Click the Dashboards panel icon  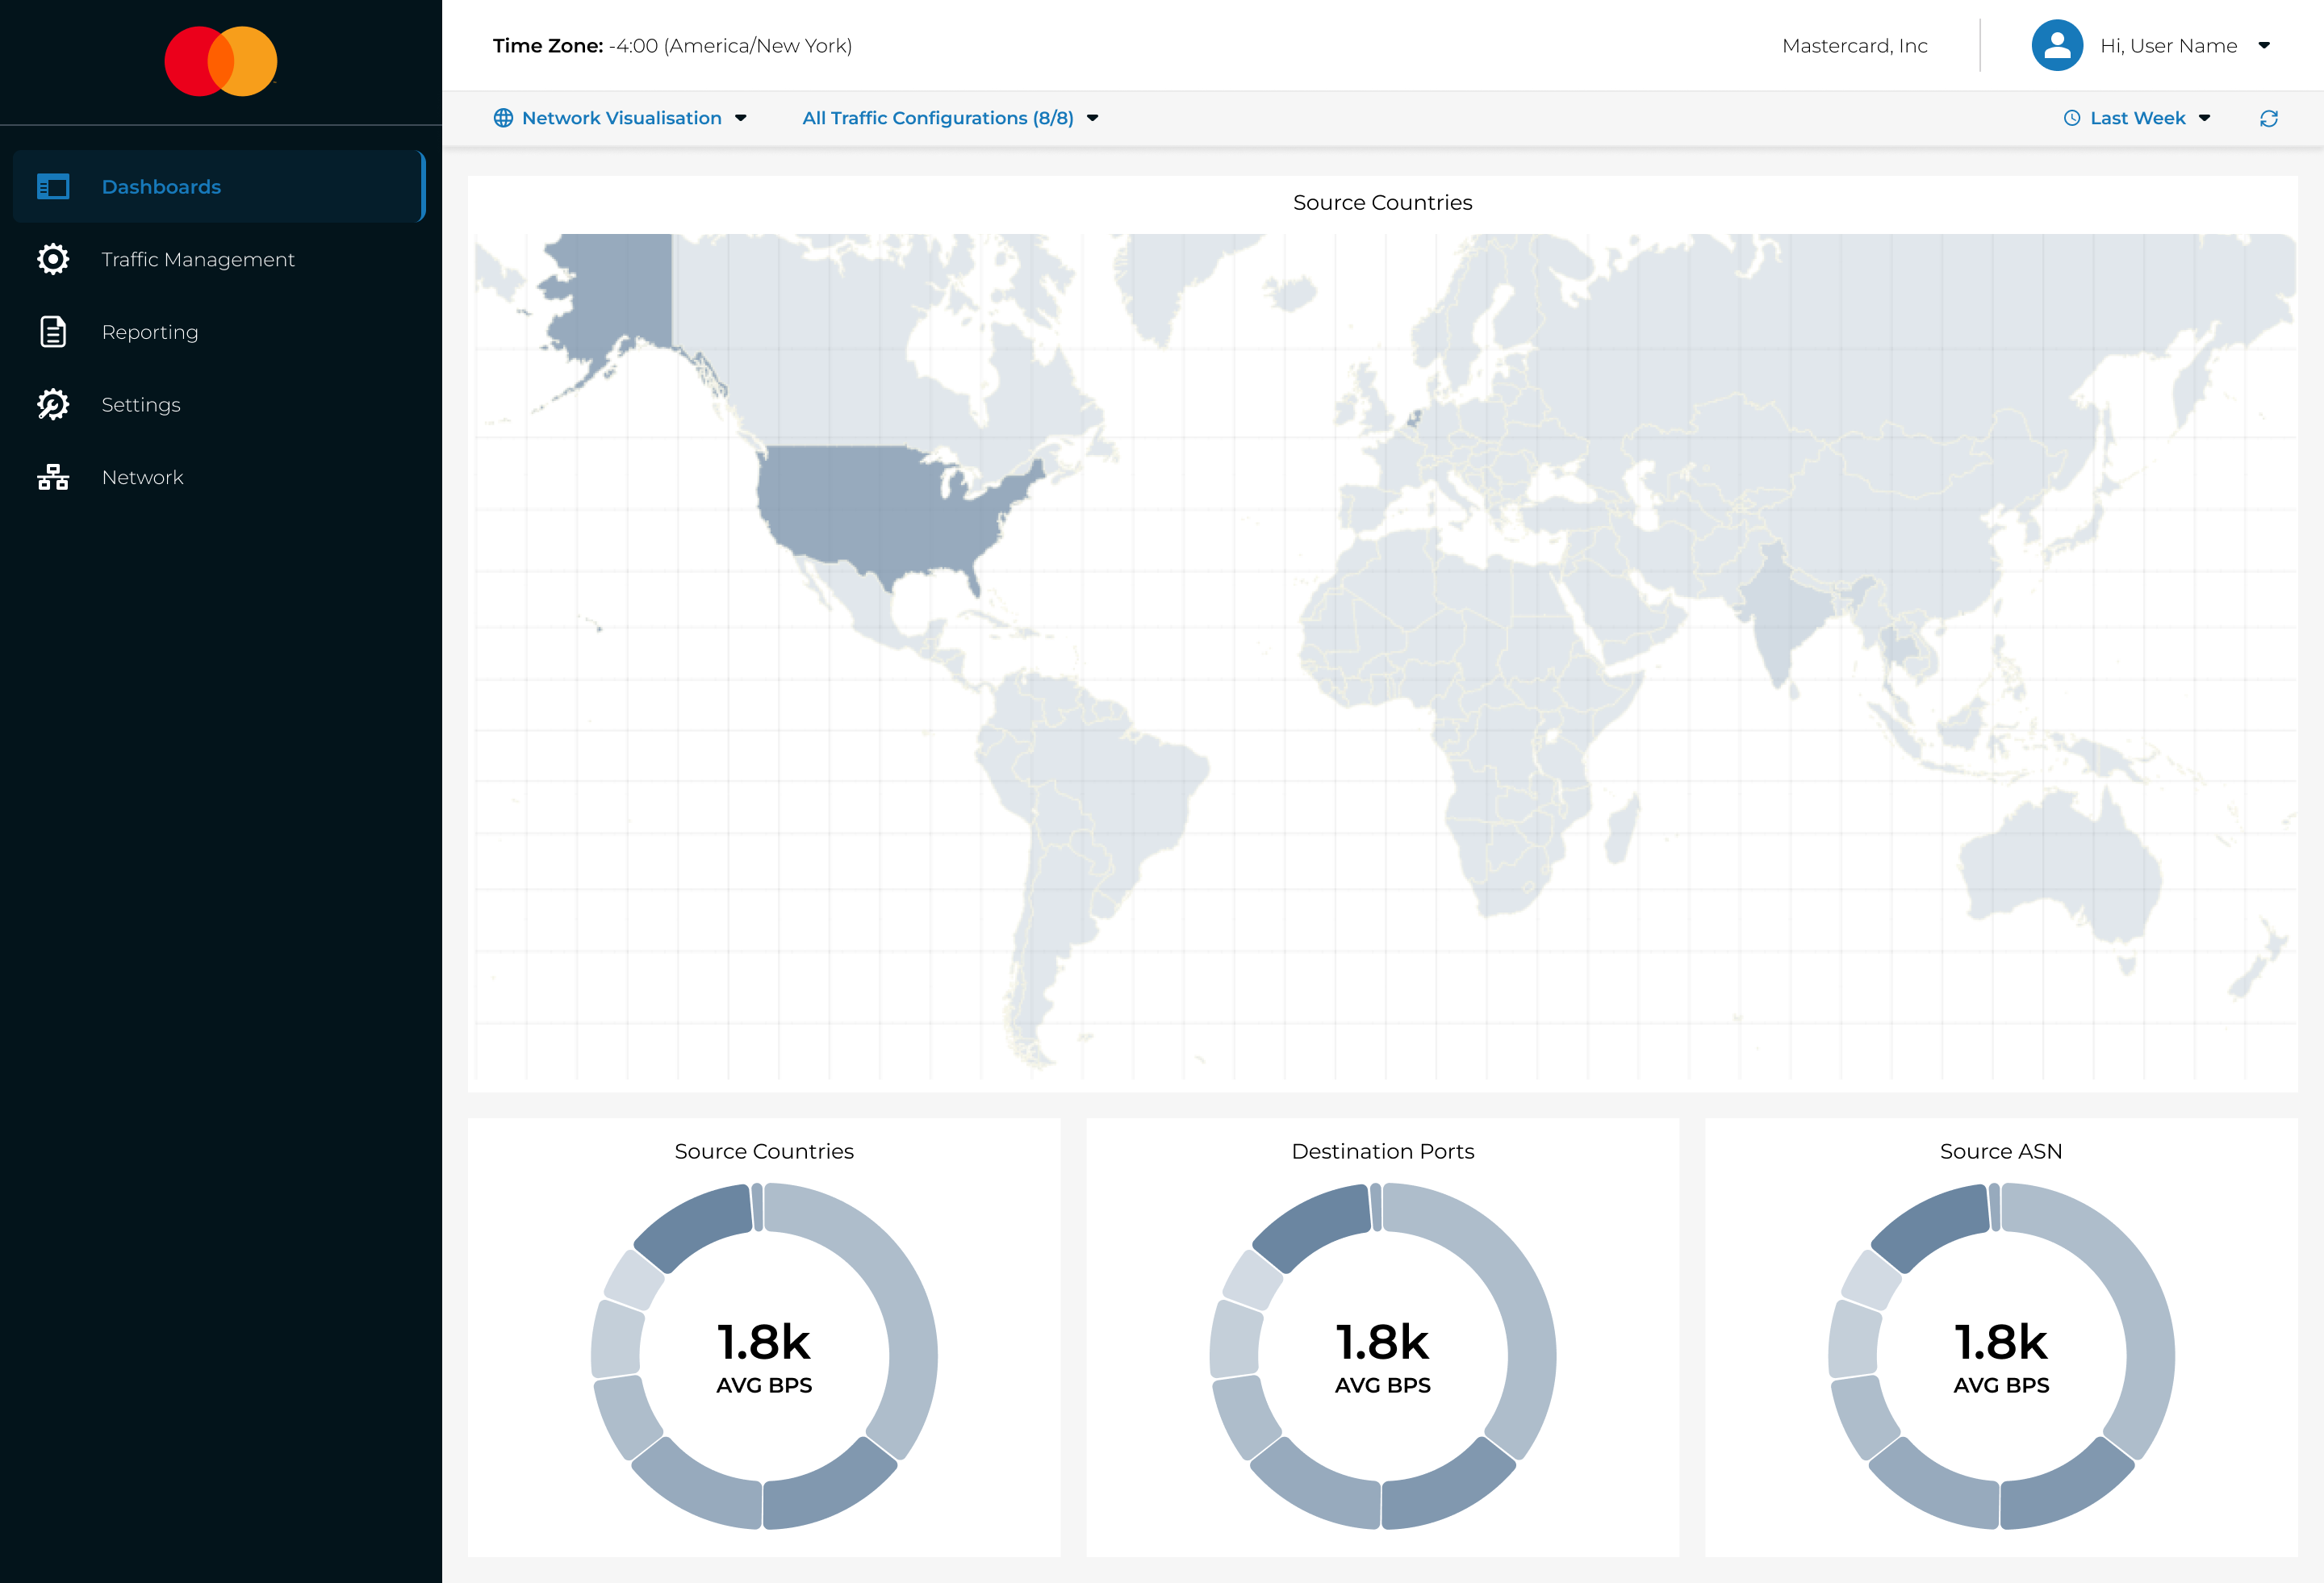tap(53, 186)
